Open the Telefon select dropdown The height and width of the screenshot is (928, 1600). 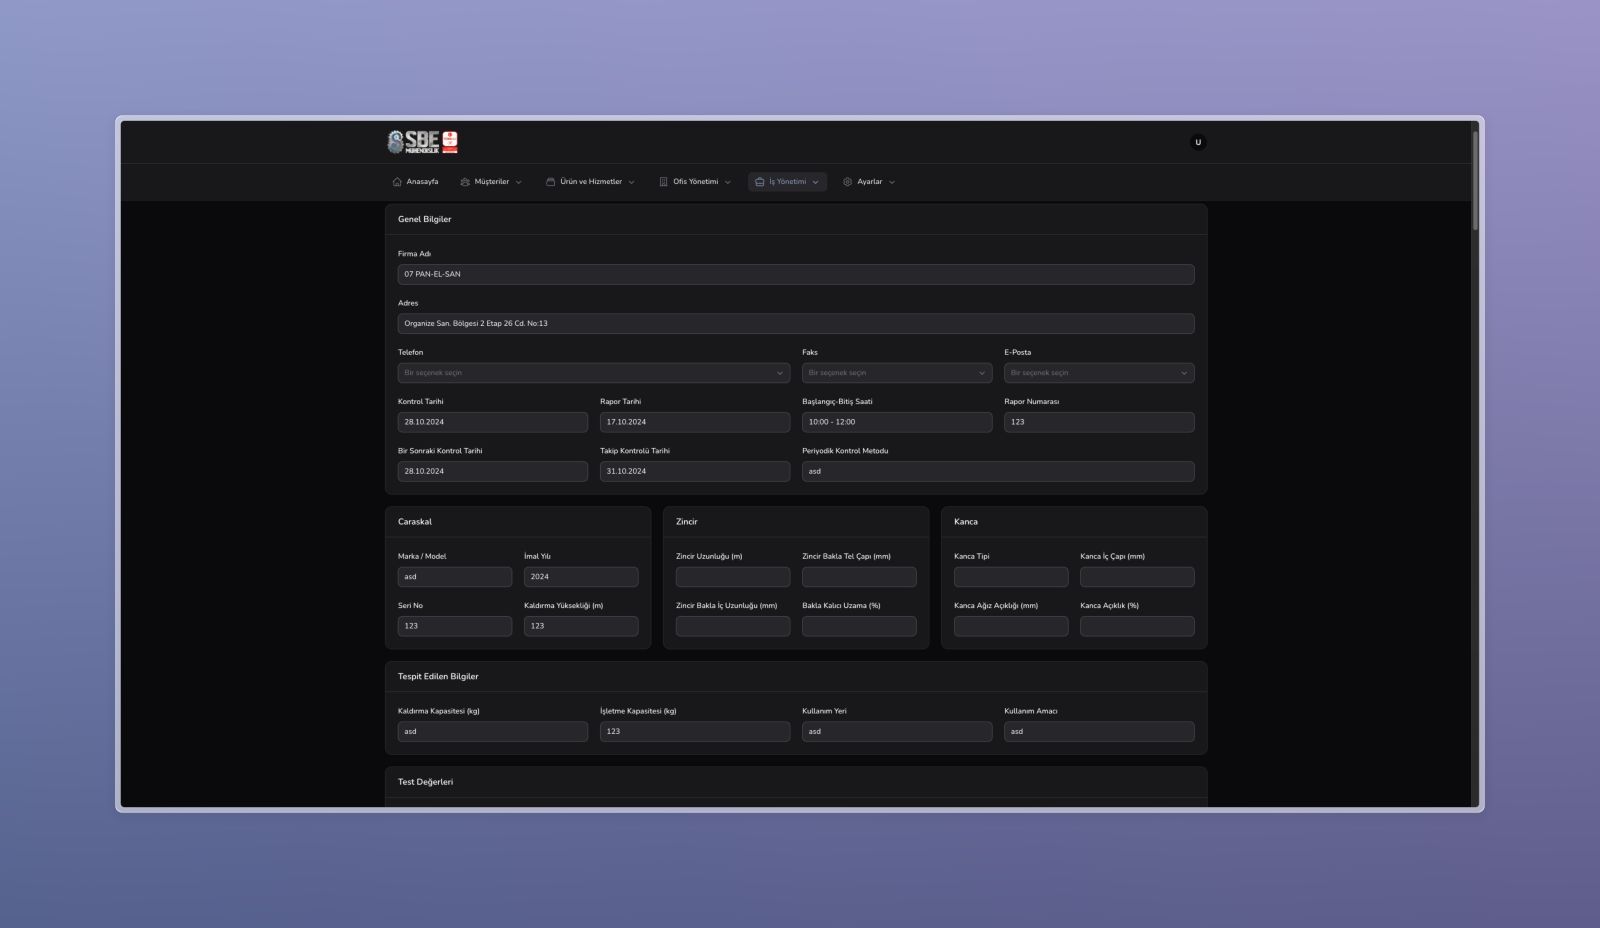click(x=593, y=373)
